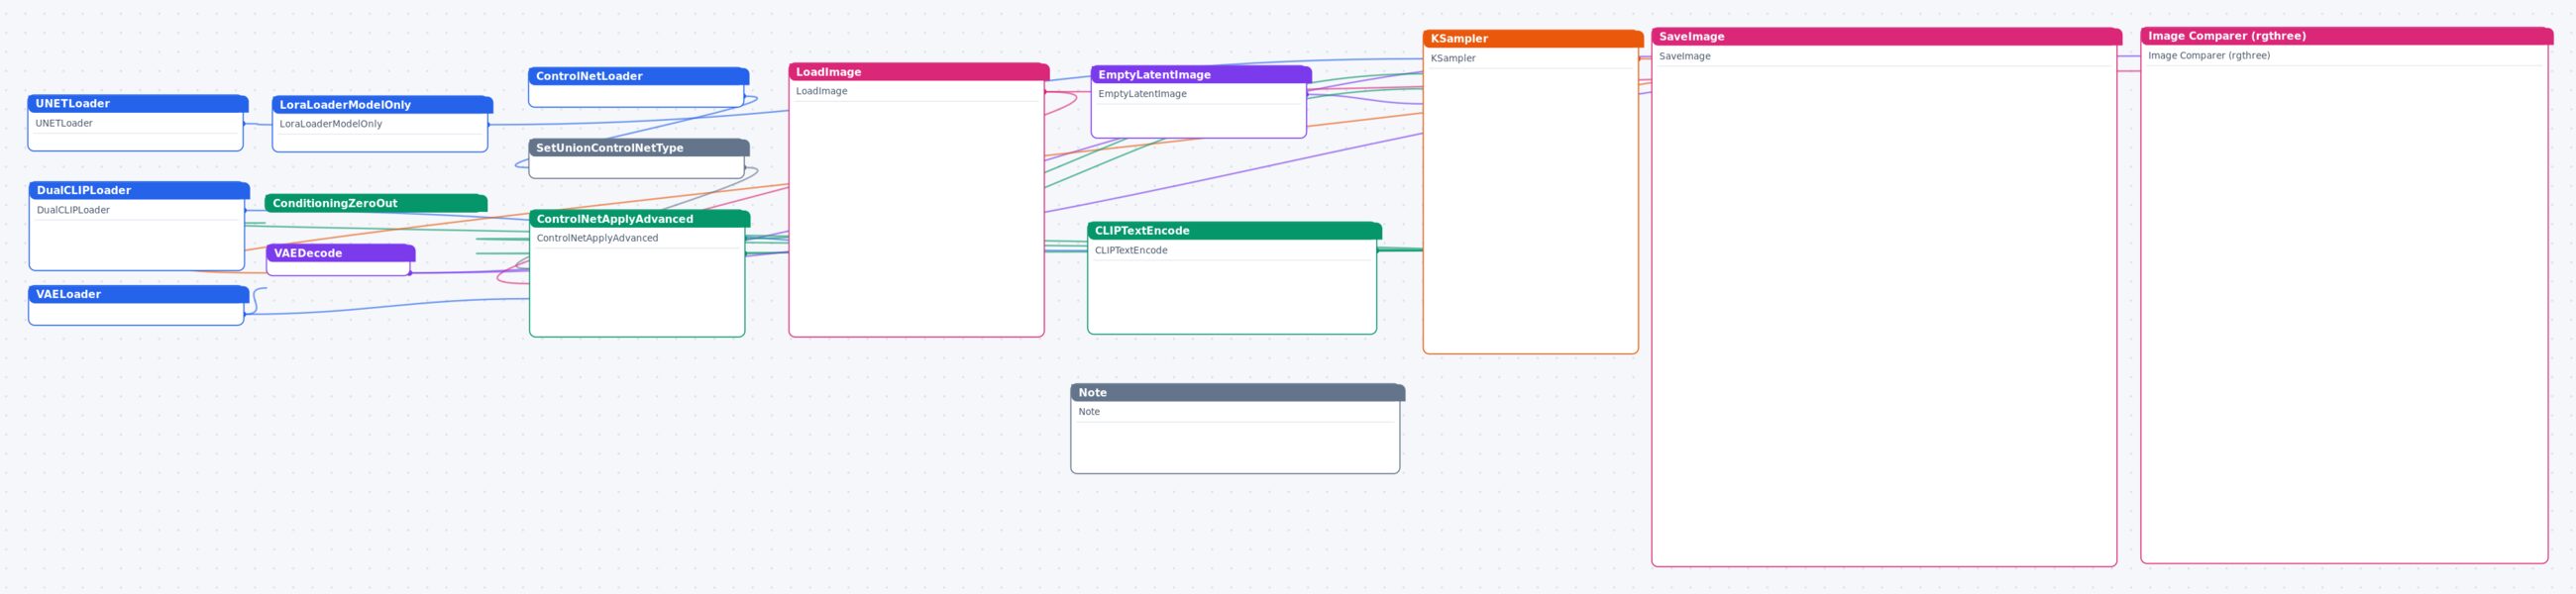Click the ConditioningZeroOut node title

376,203
